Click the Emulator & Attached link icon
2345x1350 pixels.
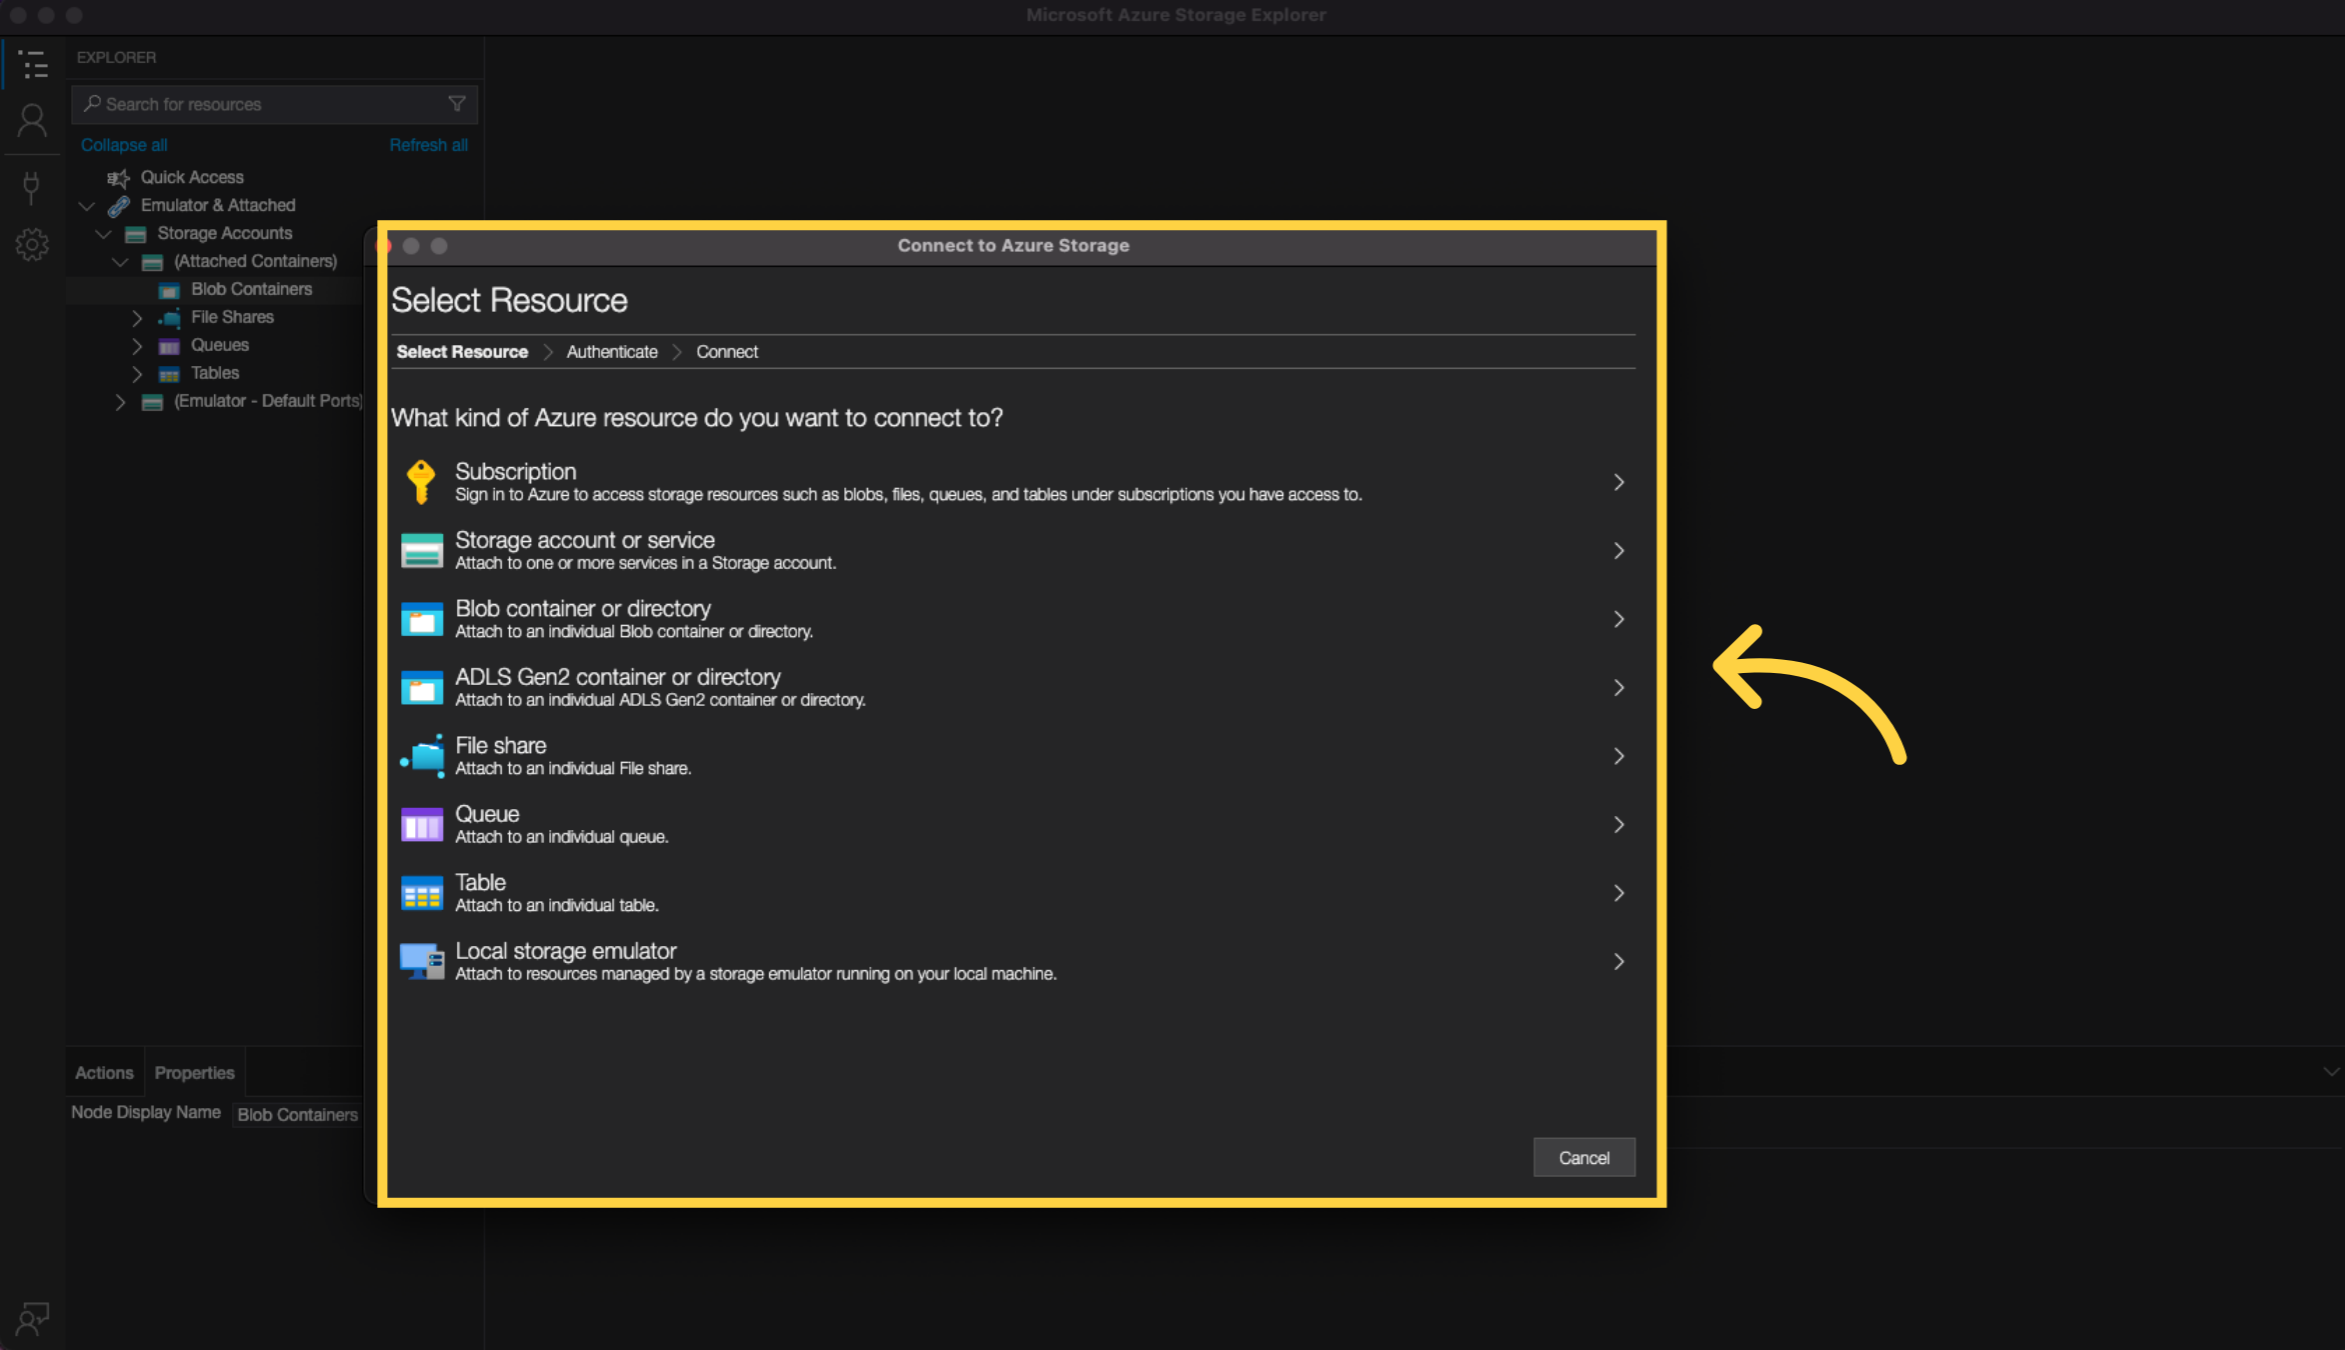click(119, 206)
